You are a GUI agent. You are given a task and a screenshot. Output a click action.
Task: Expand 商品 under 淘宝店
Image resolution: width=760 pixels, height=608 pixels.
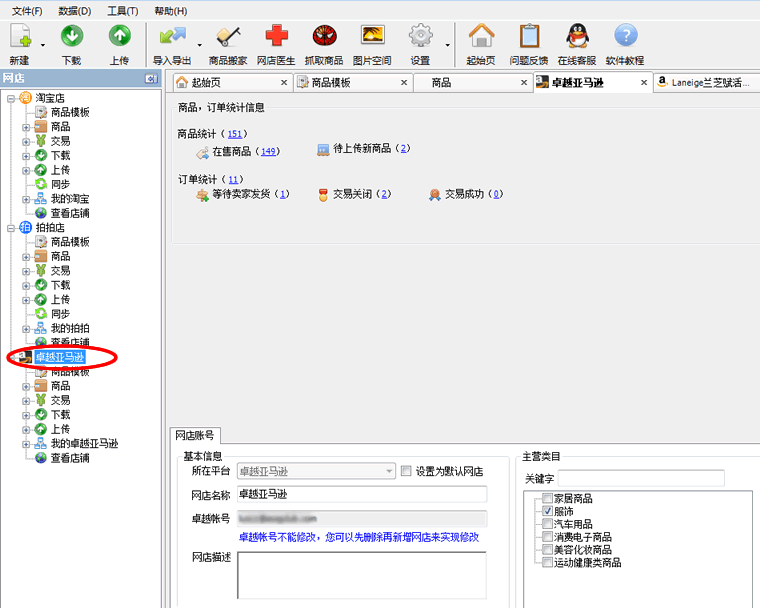26,128
